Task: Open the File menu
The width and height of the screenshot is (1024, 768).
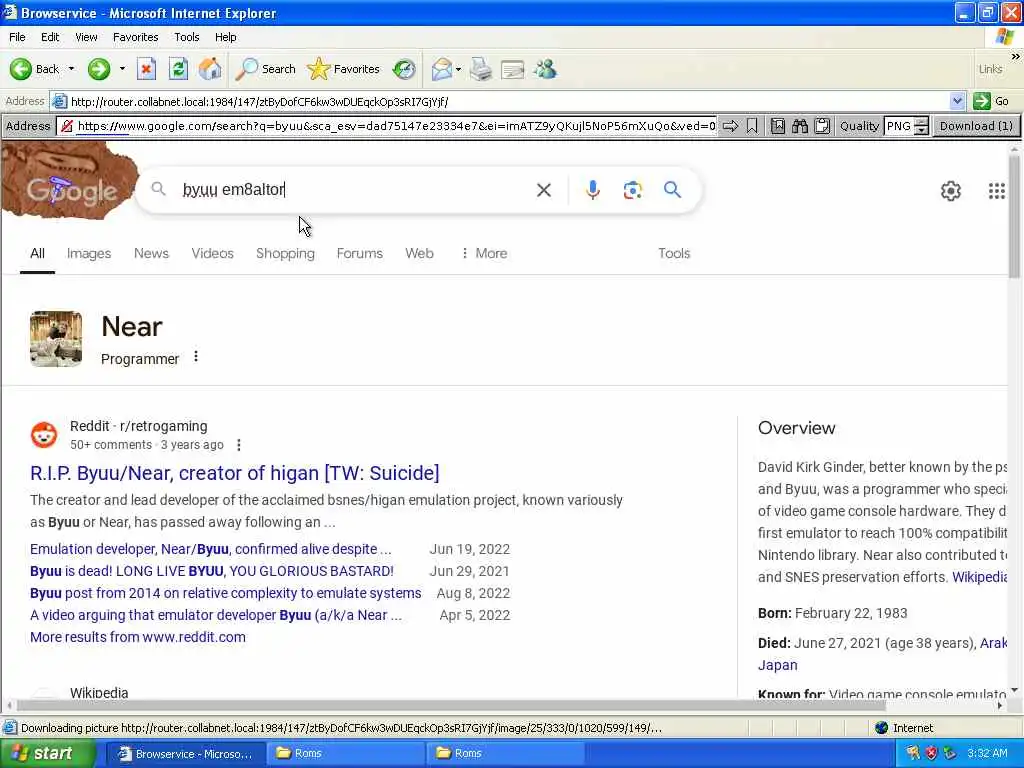Action: 17,37
